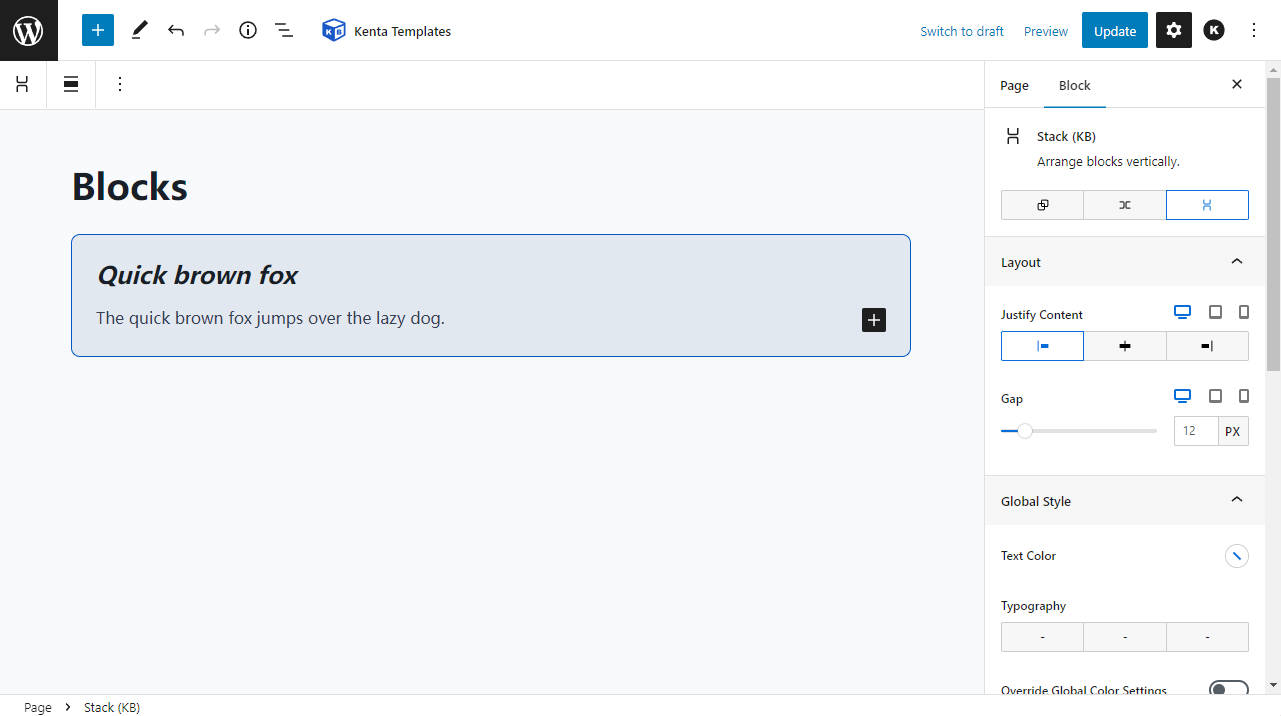This screenshot has height=716, width=1281.
Task: Close the settings sidebar
Action: (1237, 85)
